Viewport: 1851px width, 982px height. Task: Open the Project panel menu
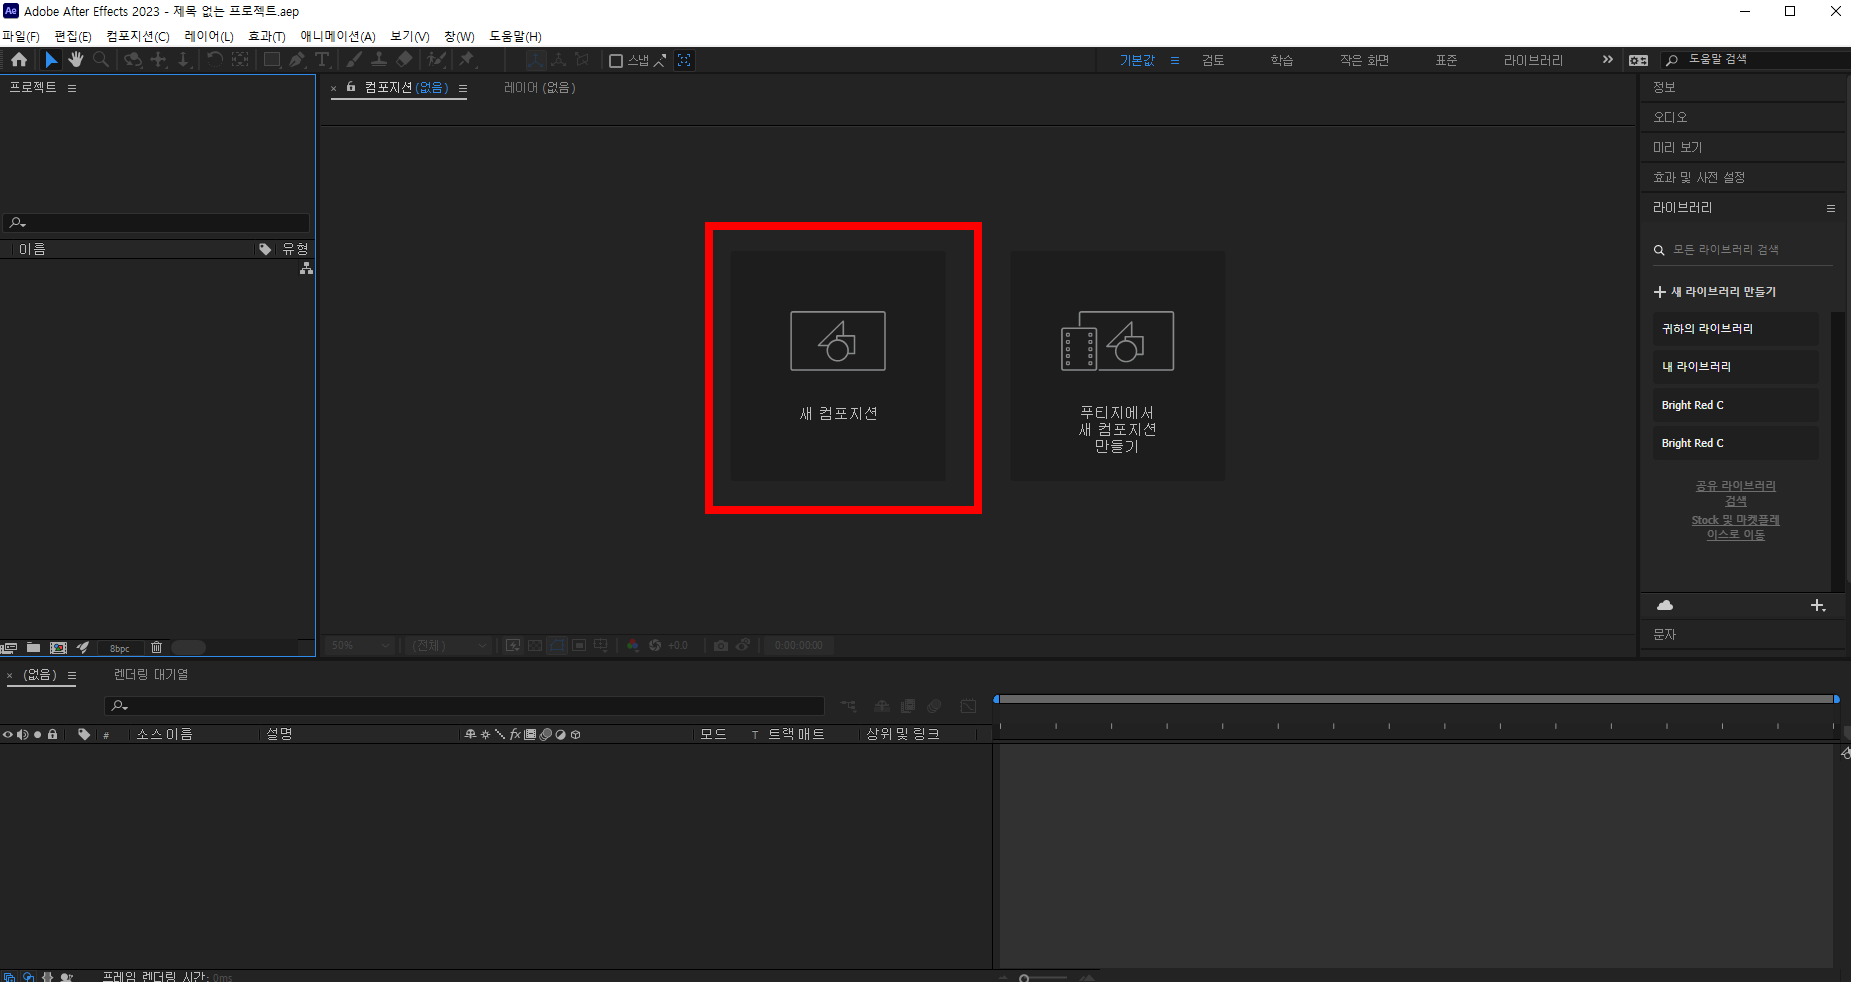click(x=72, y=88)
